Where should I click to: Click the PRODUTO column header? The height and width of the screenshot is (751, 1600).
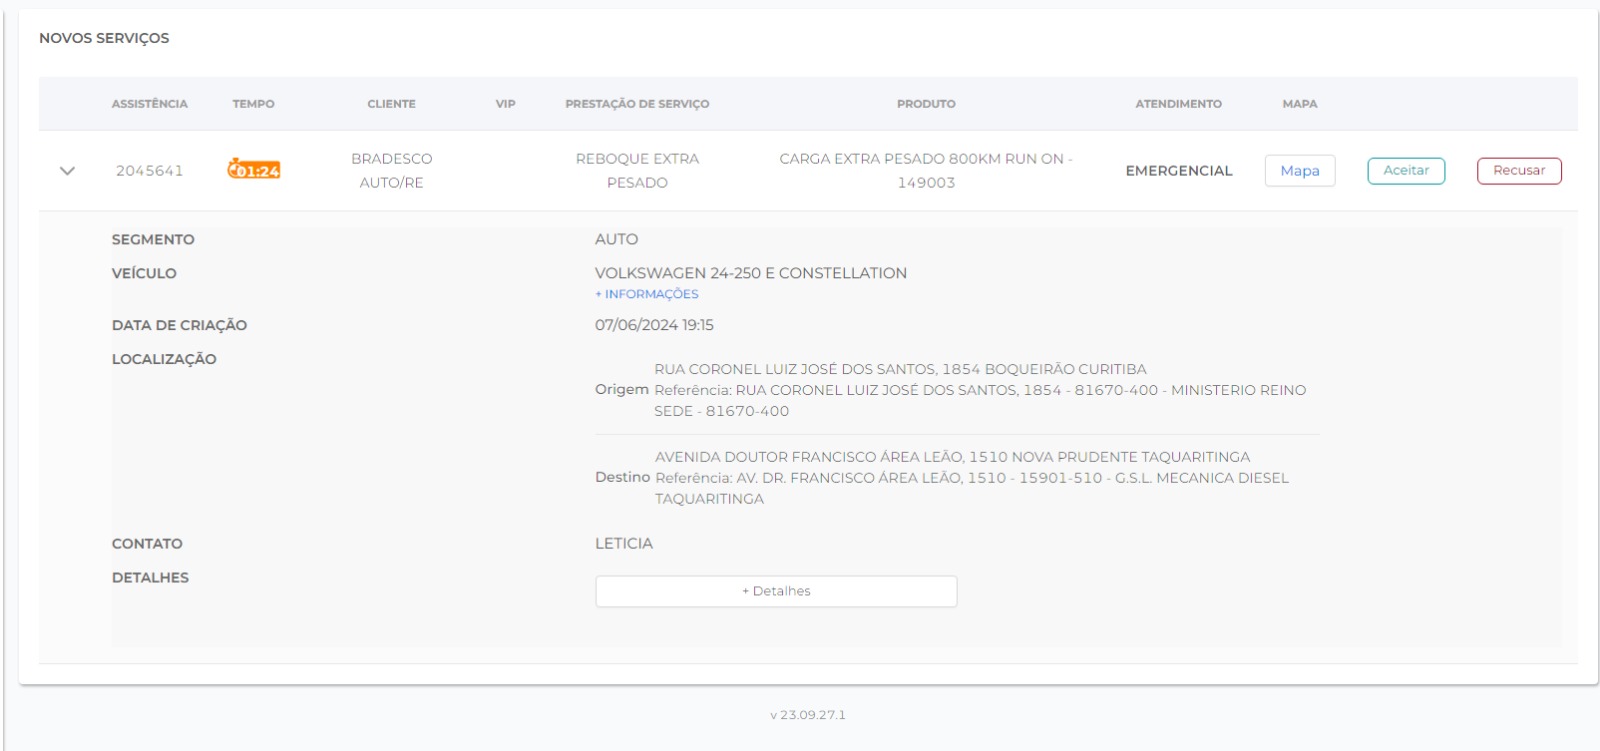[x=926, y=104]
